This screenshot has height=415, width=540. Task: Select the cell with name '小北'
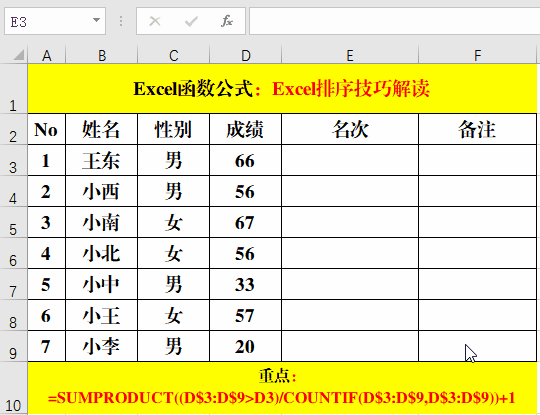pos(102,253)
